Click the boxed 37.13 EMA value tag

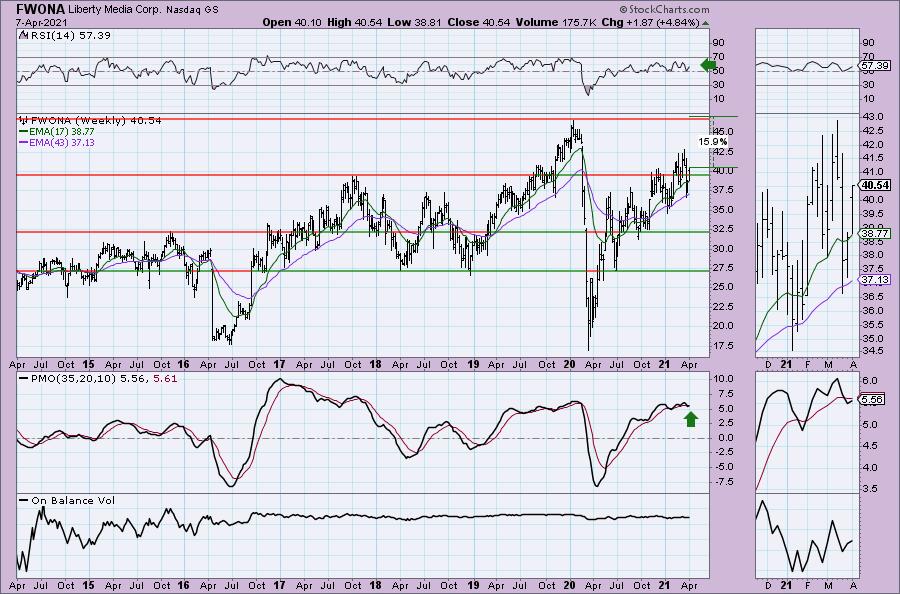point(875,279)
